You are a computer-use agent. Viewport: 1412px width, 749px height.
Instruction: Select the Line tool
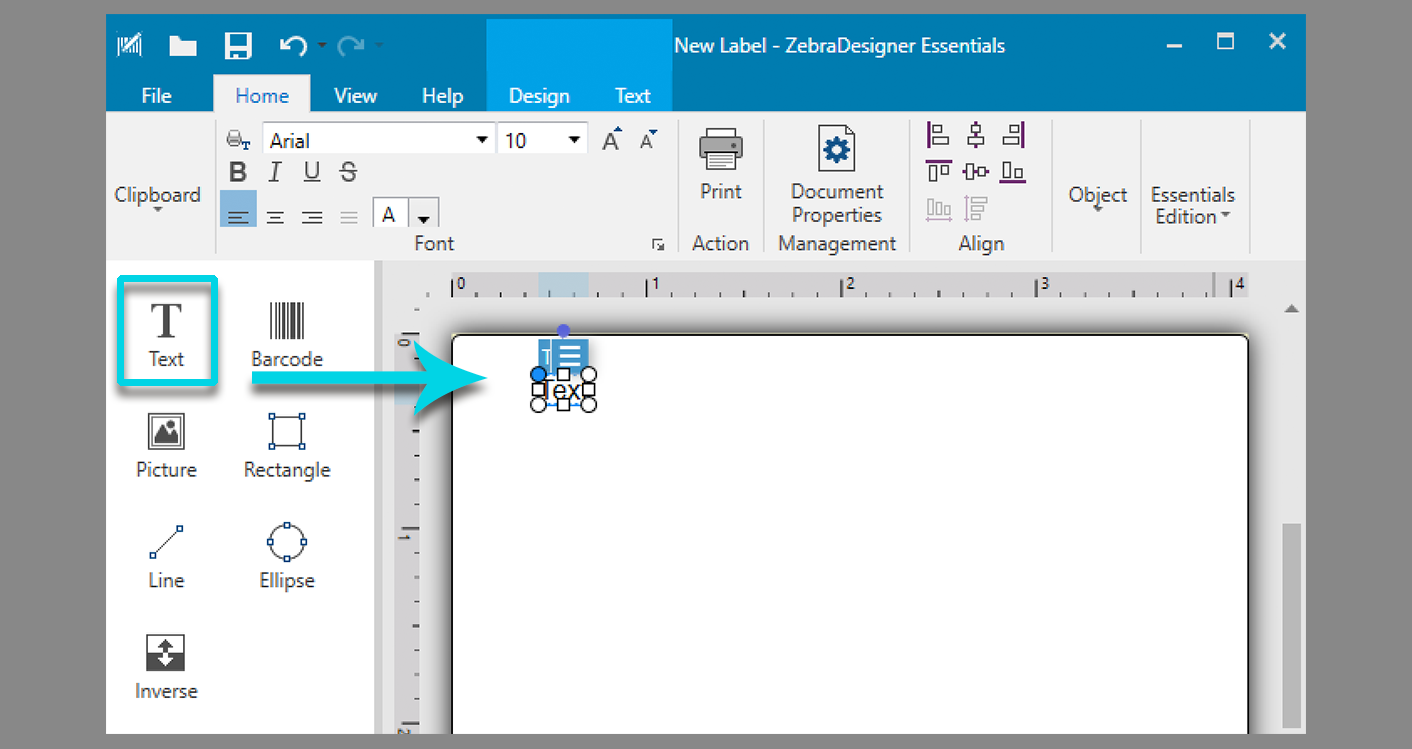coord(166,555)
